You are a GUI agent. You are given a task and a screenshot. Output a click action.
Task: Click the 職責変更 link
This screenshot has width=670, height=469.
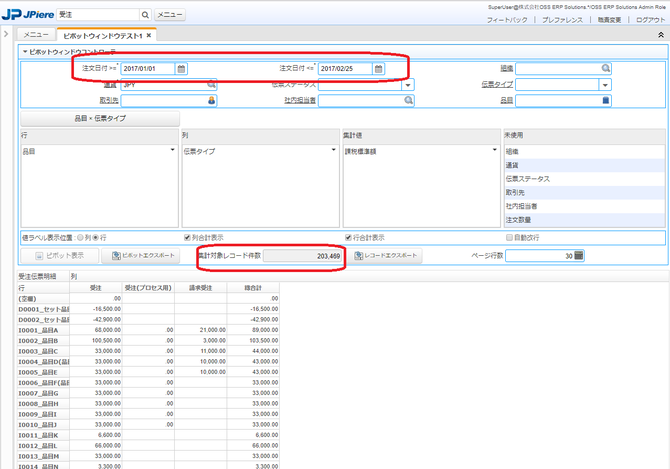coord(609,20)
